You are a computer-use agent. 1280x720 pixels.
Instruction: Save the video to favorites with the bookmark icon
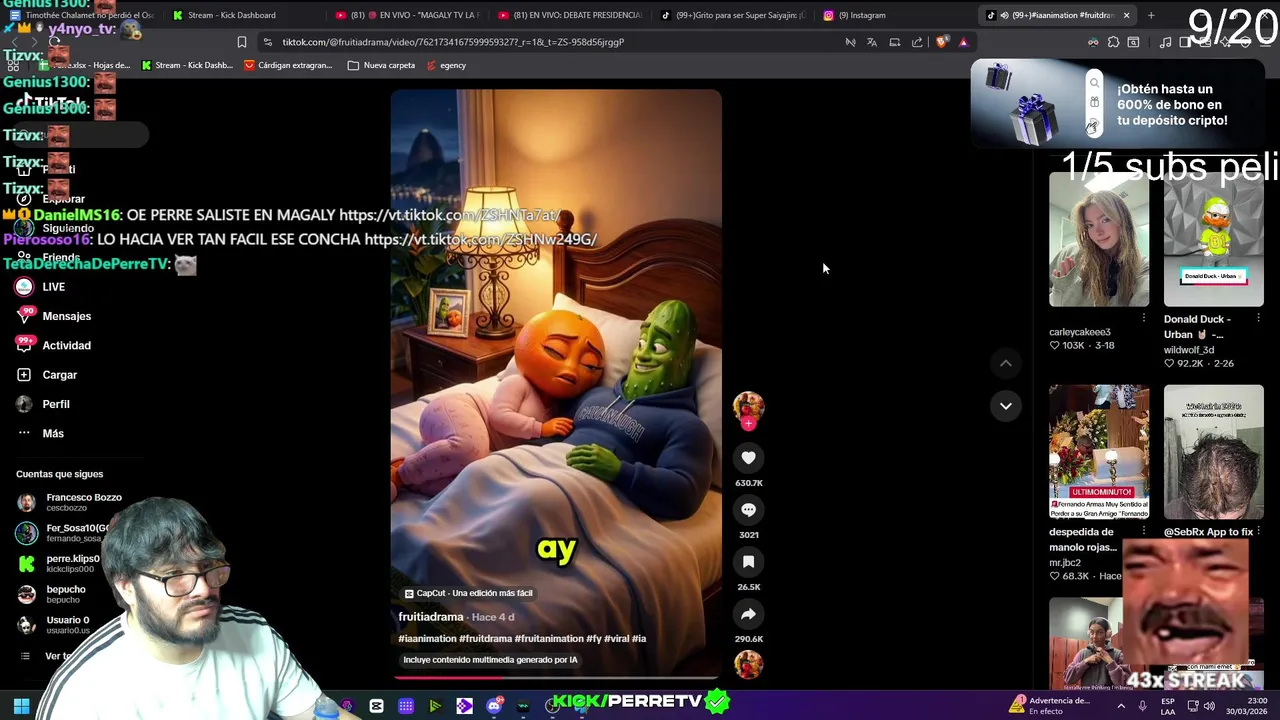click(x=748, y=562)
